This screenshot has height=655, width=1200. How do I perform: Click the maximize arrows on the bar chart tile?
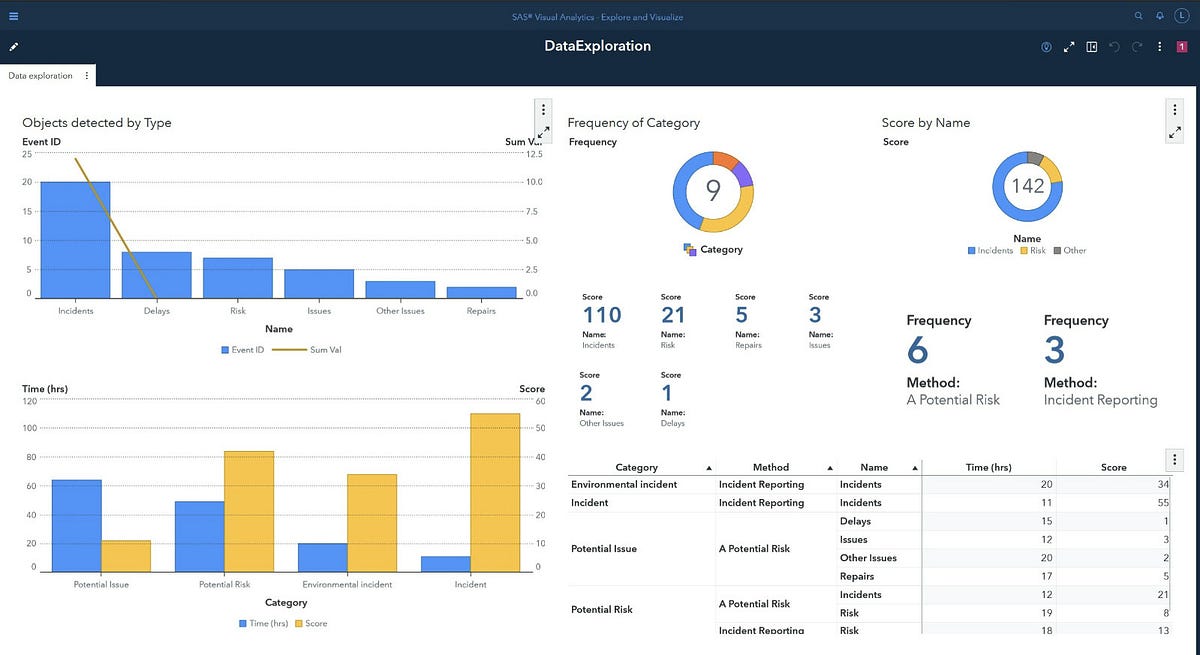click(544, 131)
